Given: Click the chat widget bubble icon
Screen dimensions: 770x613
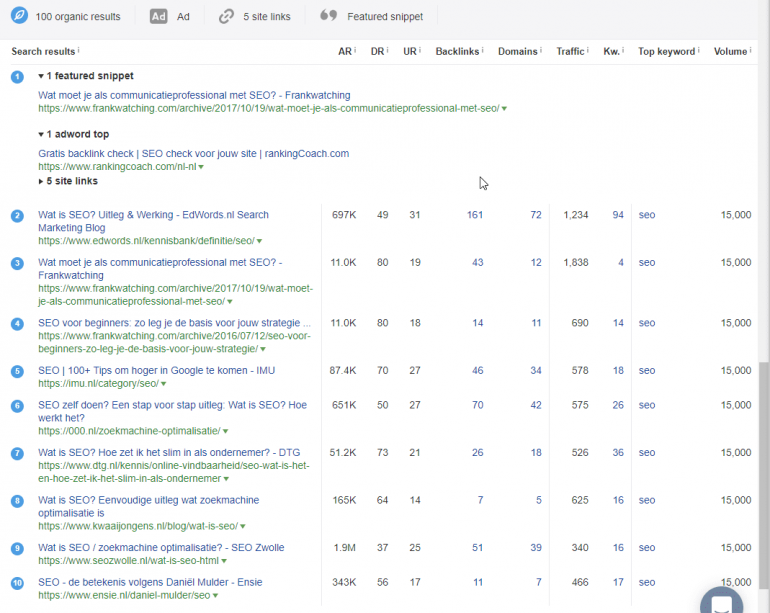Looking at the screenshot, I should click(721, 602).
